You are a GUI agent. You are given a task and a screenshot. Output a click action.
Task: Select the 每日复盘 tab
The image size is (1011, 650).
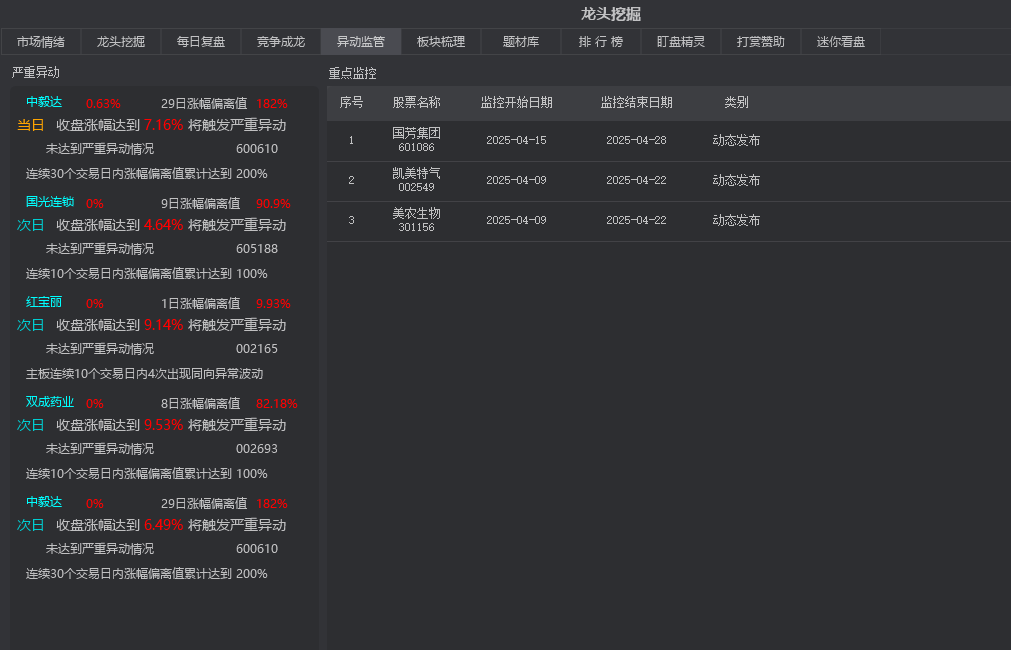click(x=201, y=42)
